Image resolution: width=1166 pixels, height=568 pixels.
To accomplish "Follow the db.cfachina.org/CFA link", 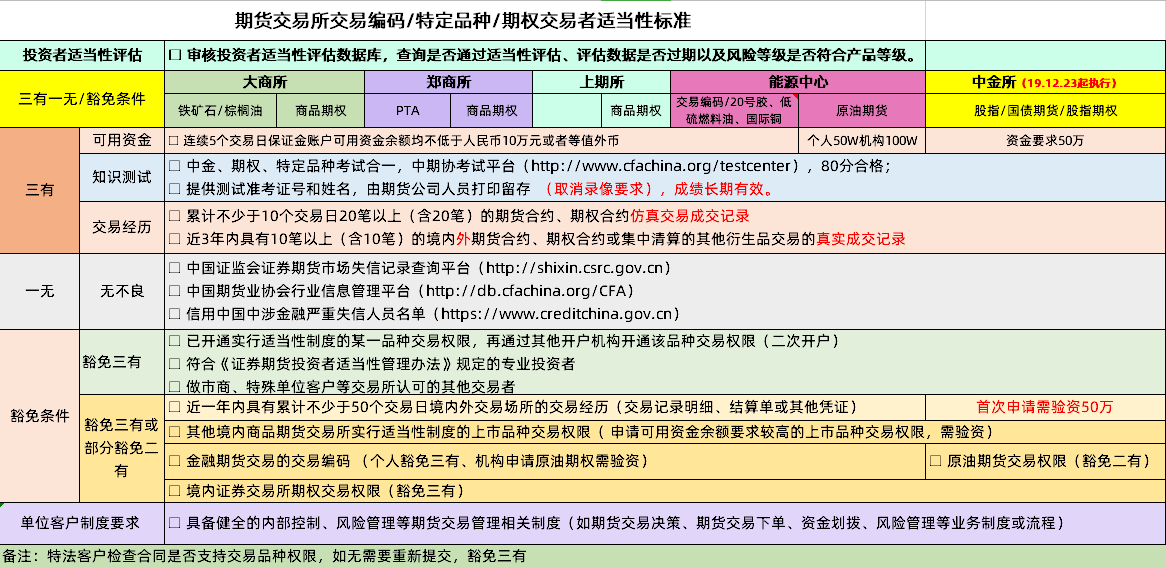I will [x=539, y=291].
